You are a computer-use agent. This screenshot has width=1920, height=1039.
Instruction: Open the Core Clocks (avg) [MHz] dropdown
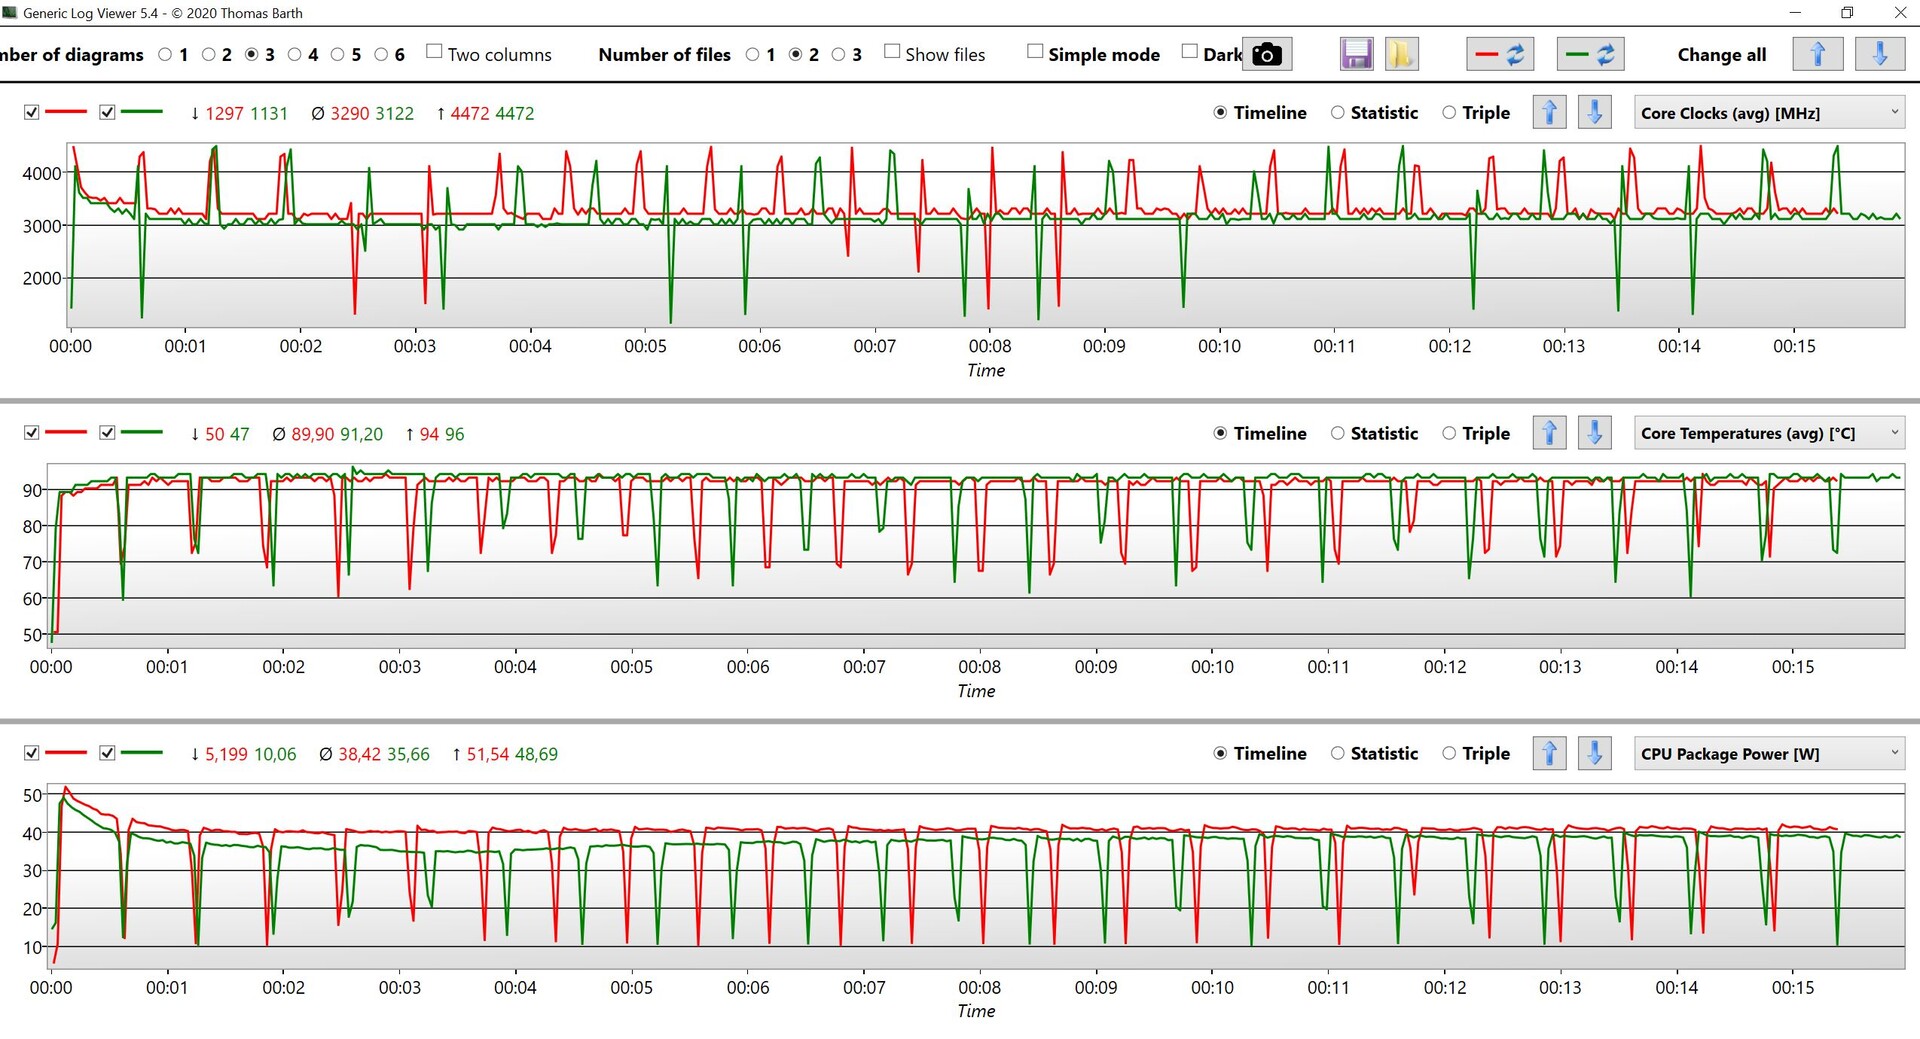pos(1768,113)
